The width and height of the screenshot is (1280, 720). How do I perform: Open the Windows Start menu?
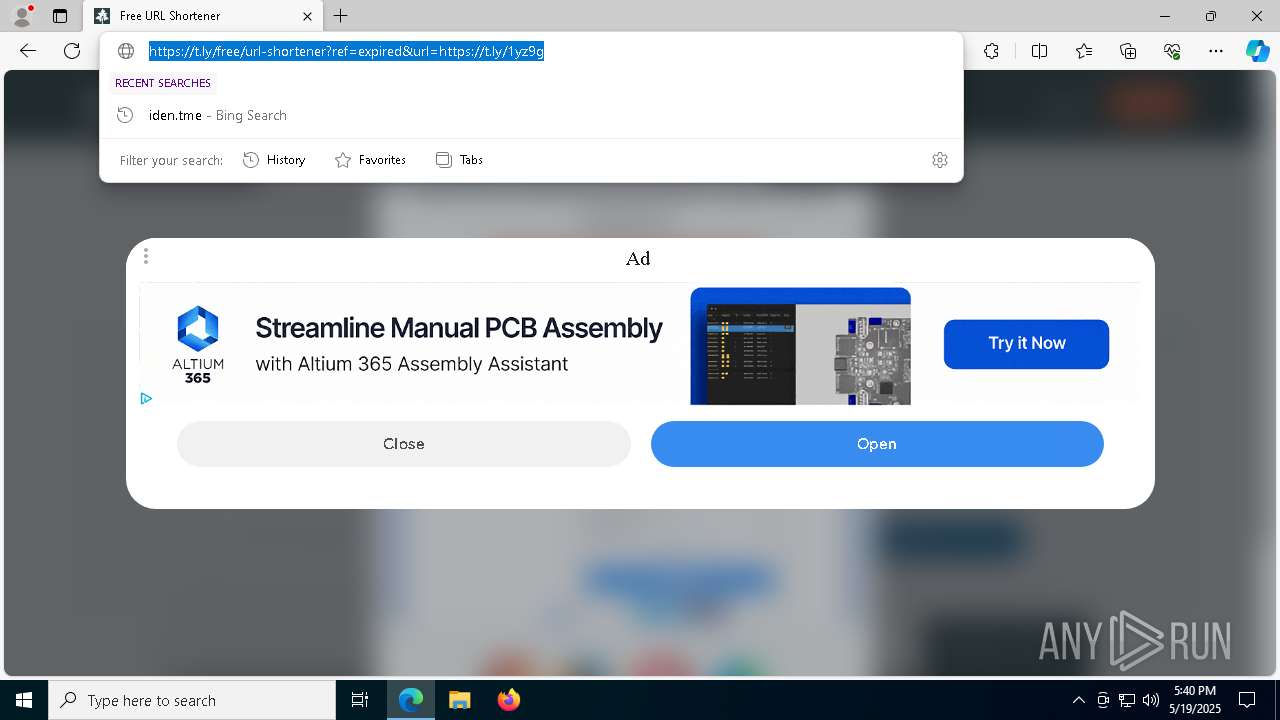tap(24, 700)
